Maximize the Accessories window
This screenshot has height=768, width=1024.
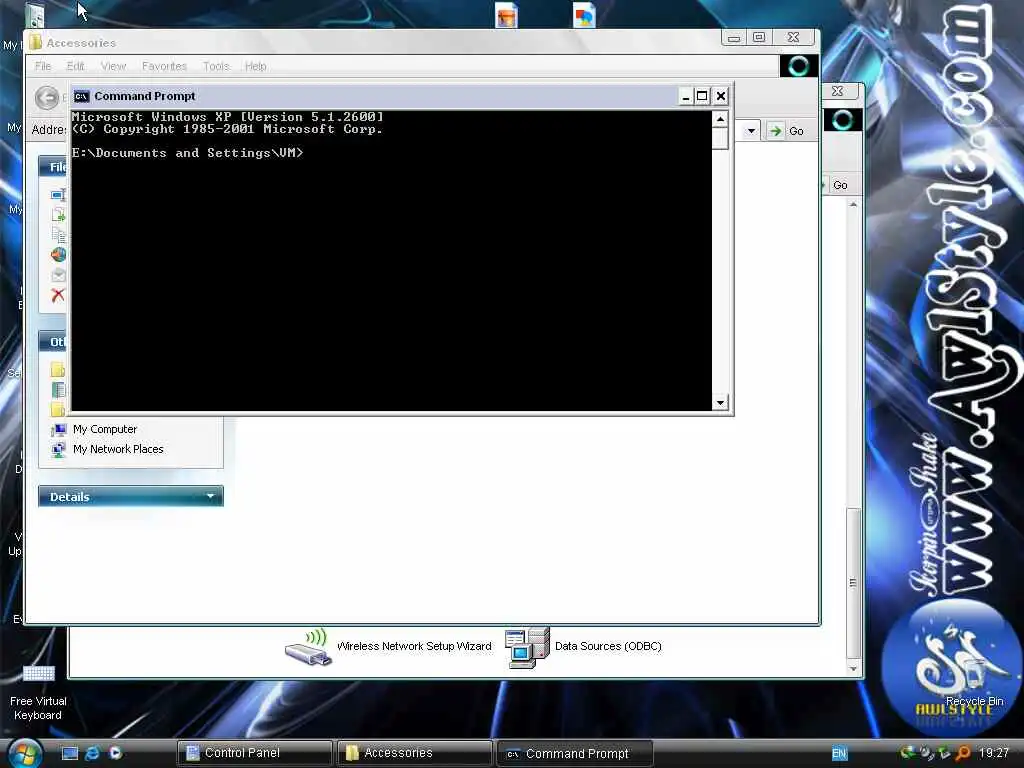click(759, 38)
